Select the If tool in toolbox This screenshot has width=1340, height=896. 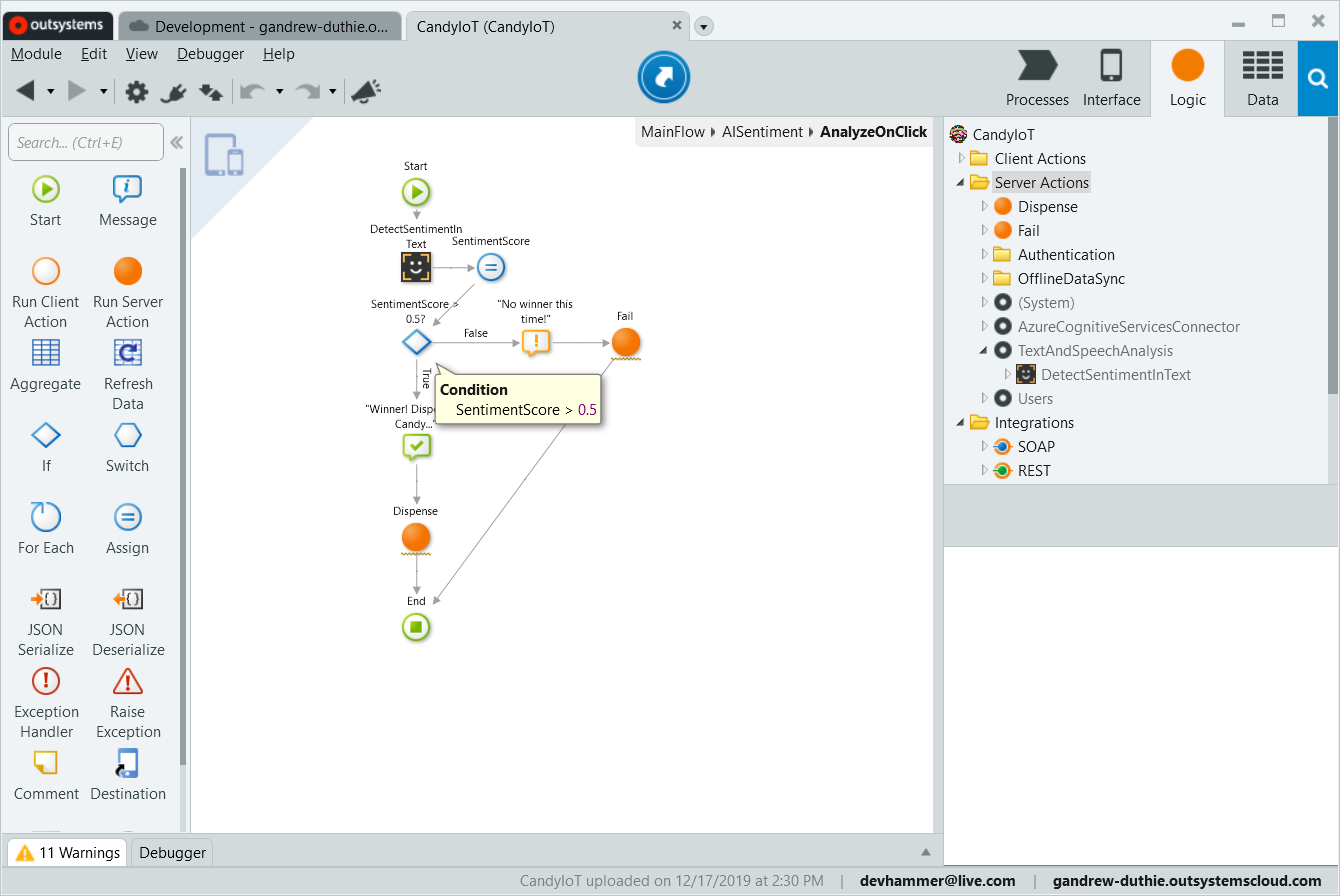pos(46,447)
